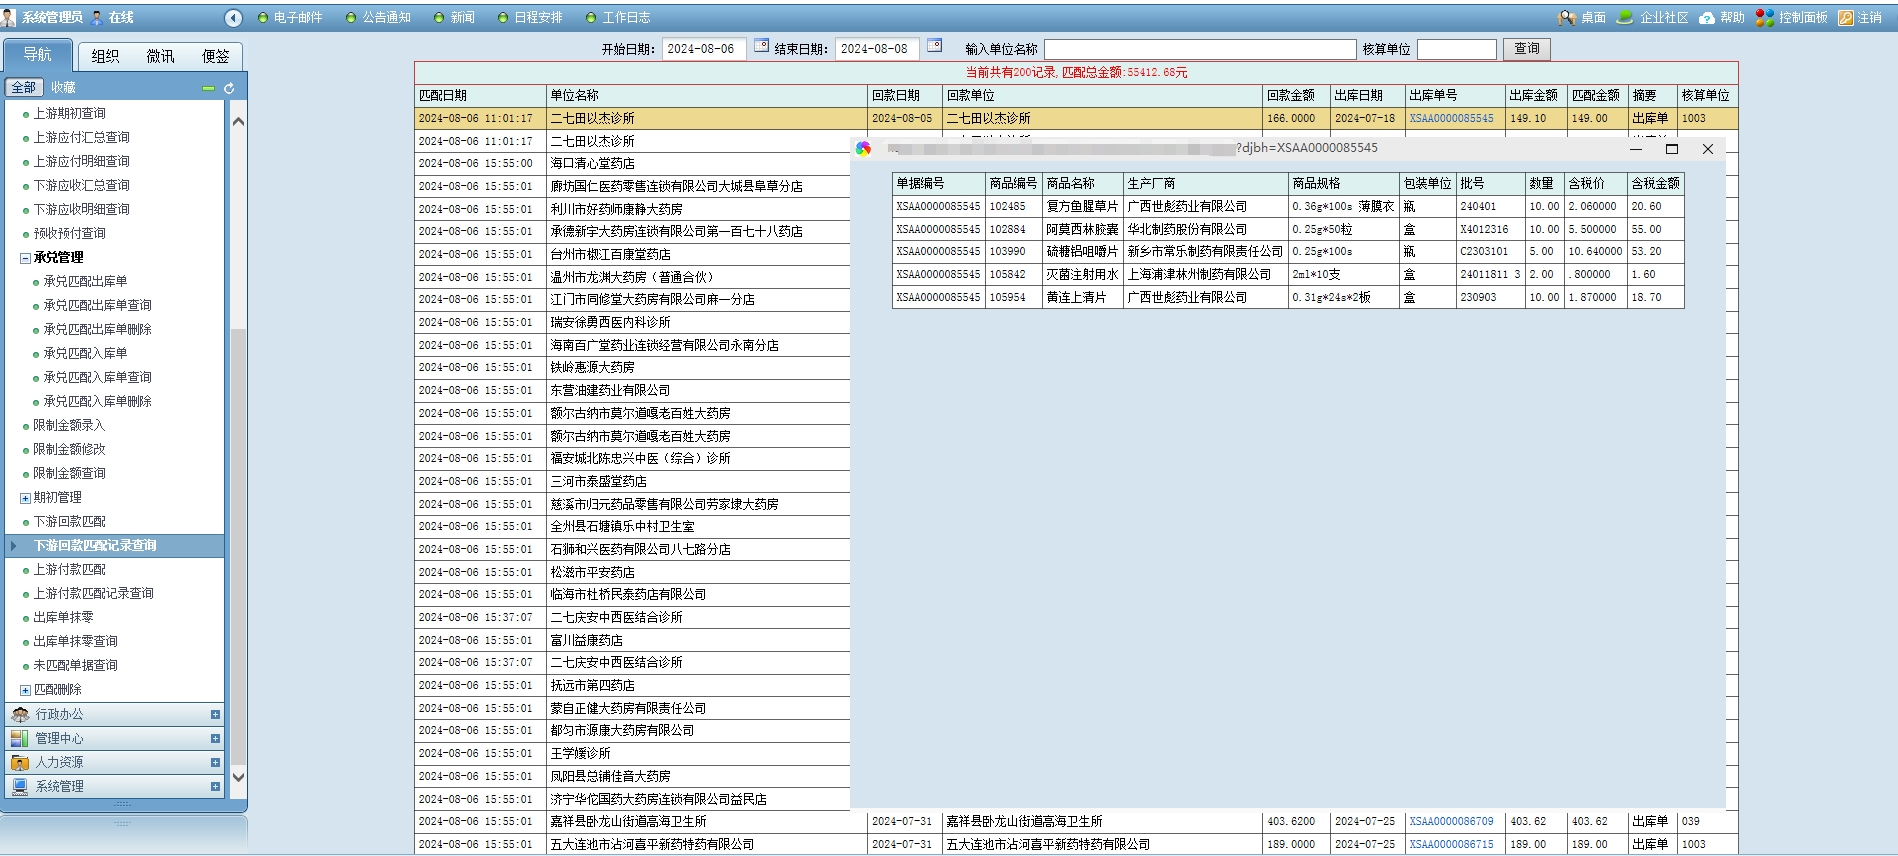1898x856 pixels.
Task: Expand the 行政办公 section plus button
Action: point(215,714)
